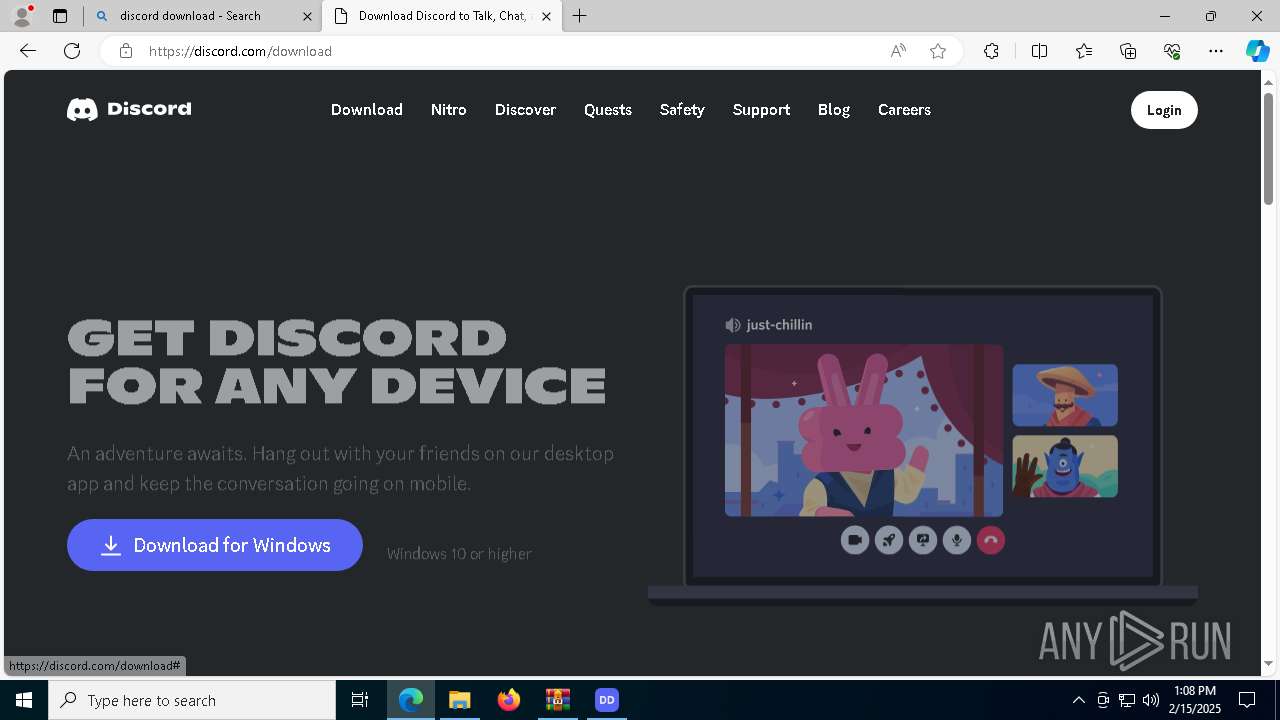Open the Nitro nav item
The width and height of the screenshot is (1280, 720).
[449, 110]
